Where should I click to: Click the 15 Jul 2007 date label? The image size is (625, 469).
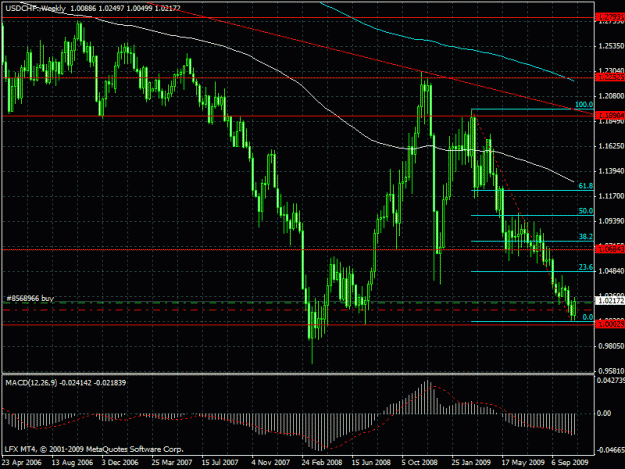click(220, 463)
